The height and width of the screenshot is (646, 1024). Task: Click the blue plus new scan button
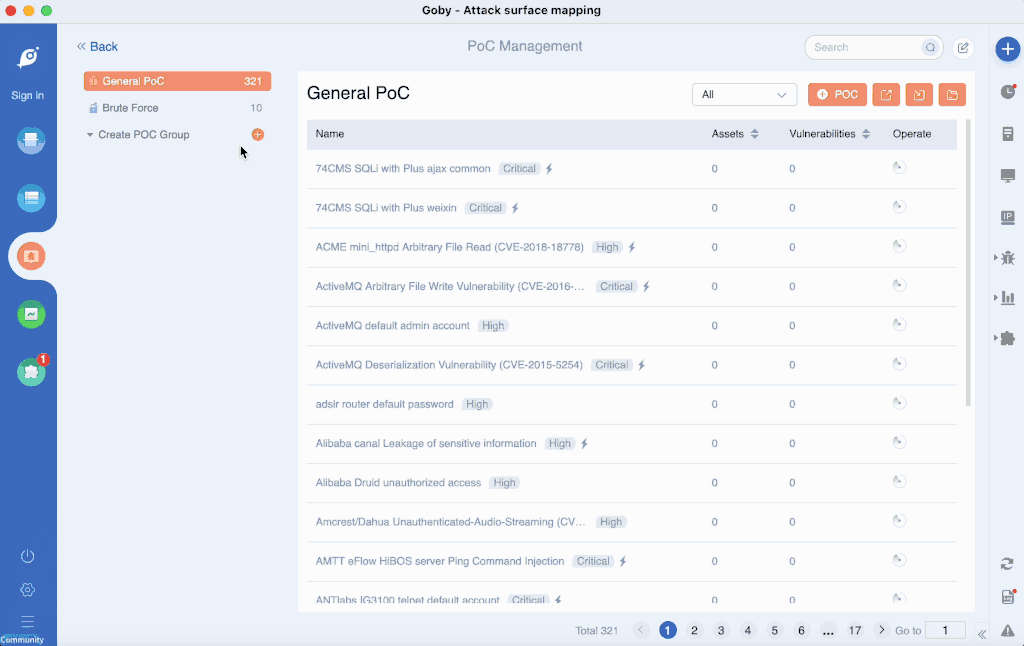click(x=1008, y=49)
